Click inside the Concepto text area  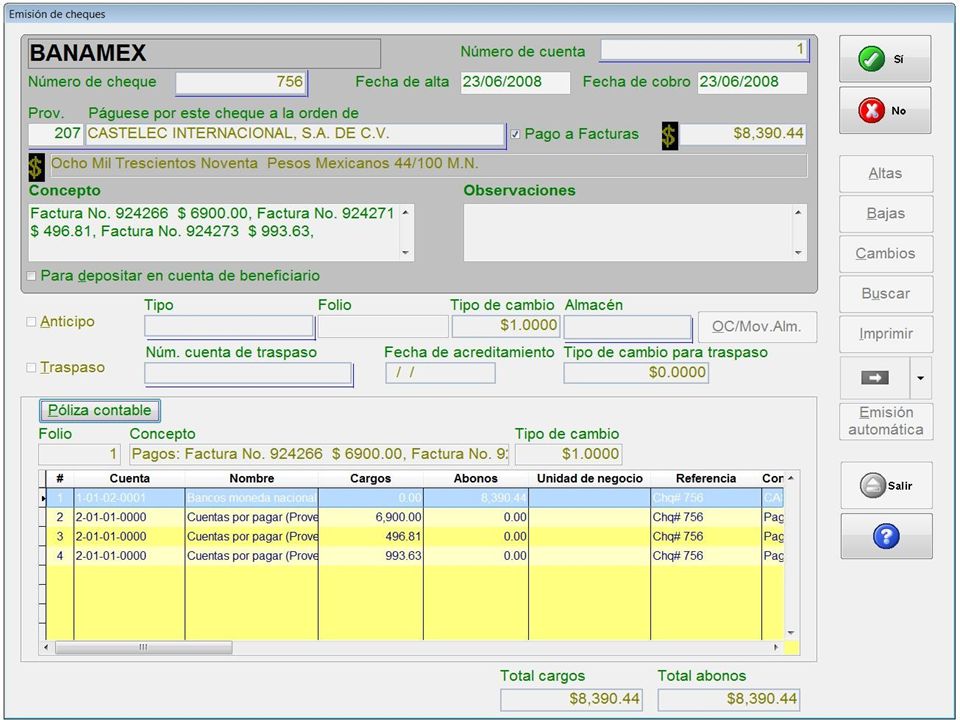(214, 233)
